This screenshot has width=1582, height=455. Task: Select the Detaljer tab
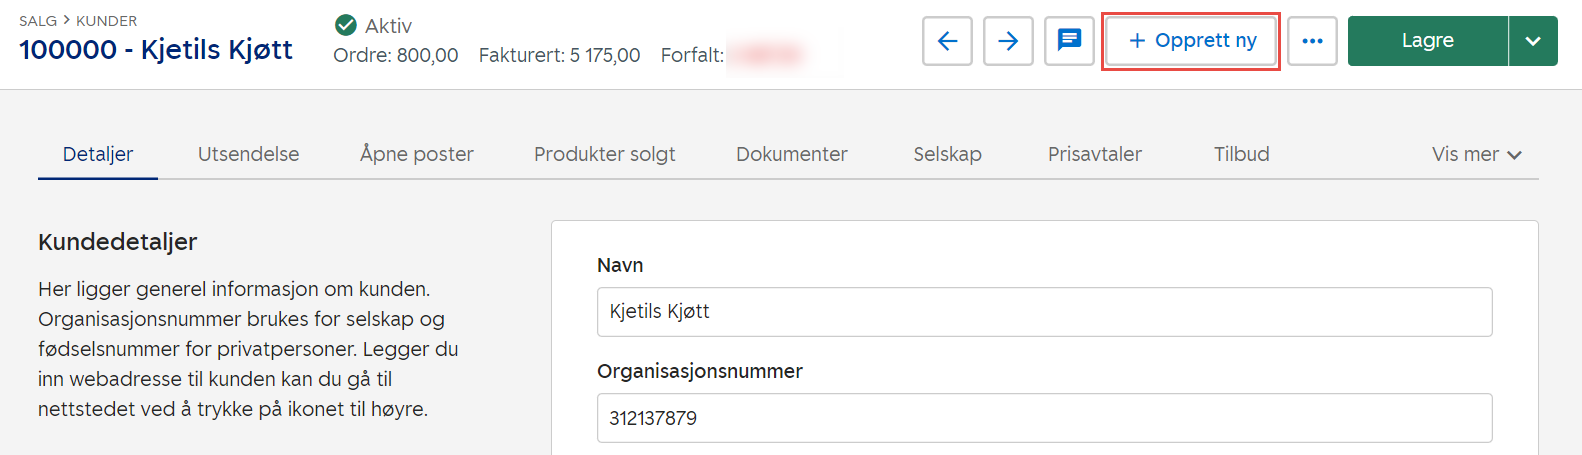point(98,154)
